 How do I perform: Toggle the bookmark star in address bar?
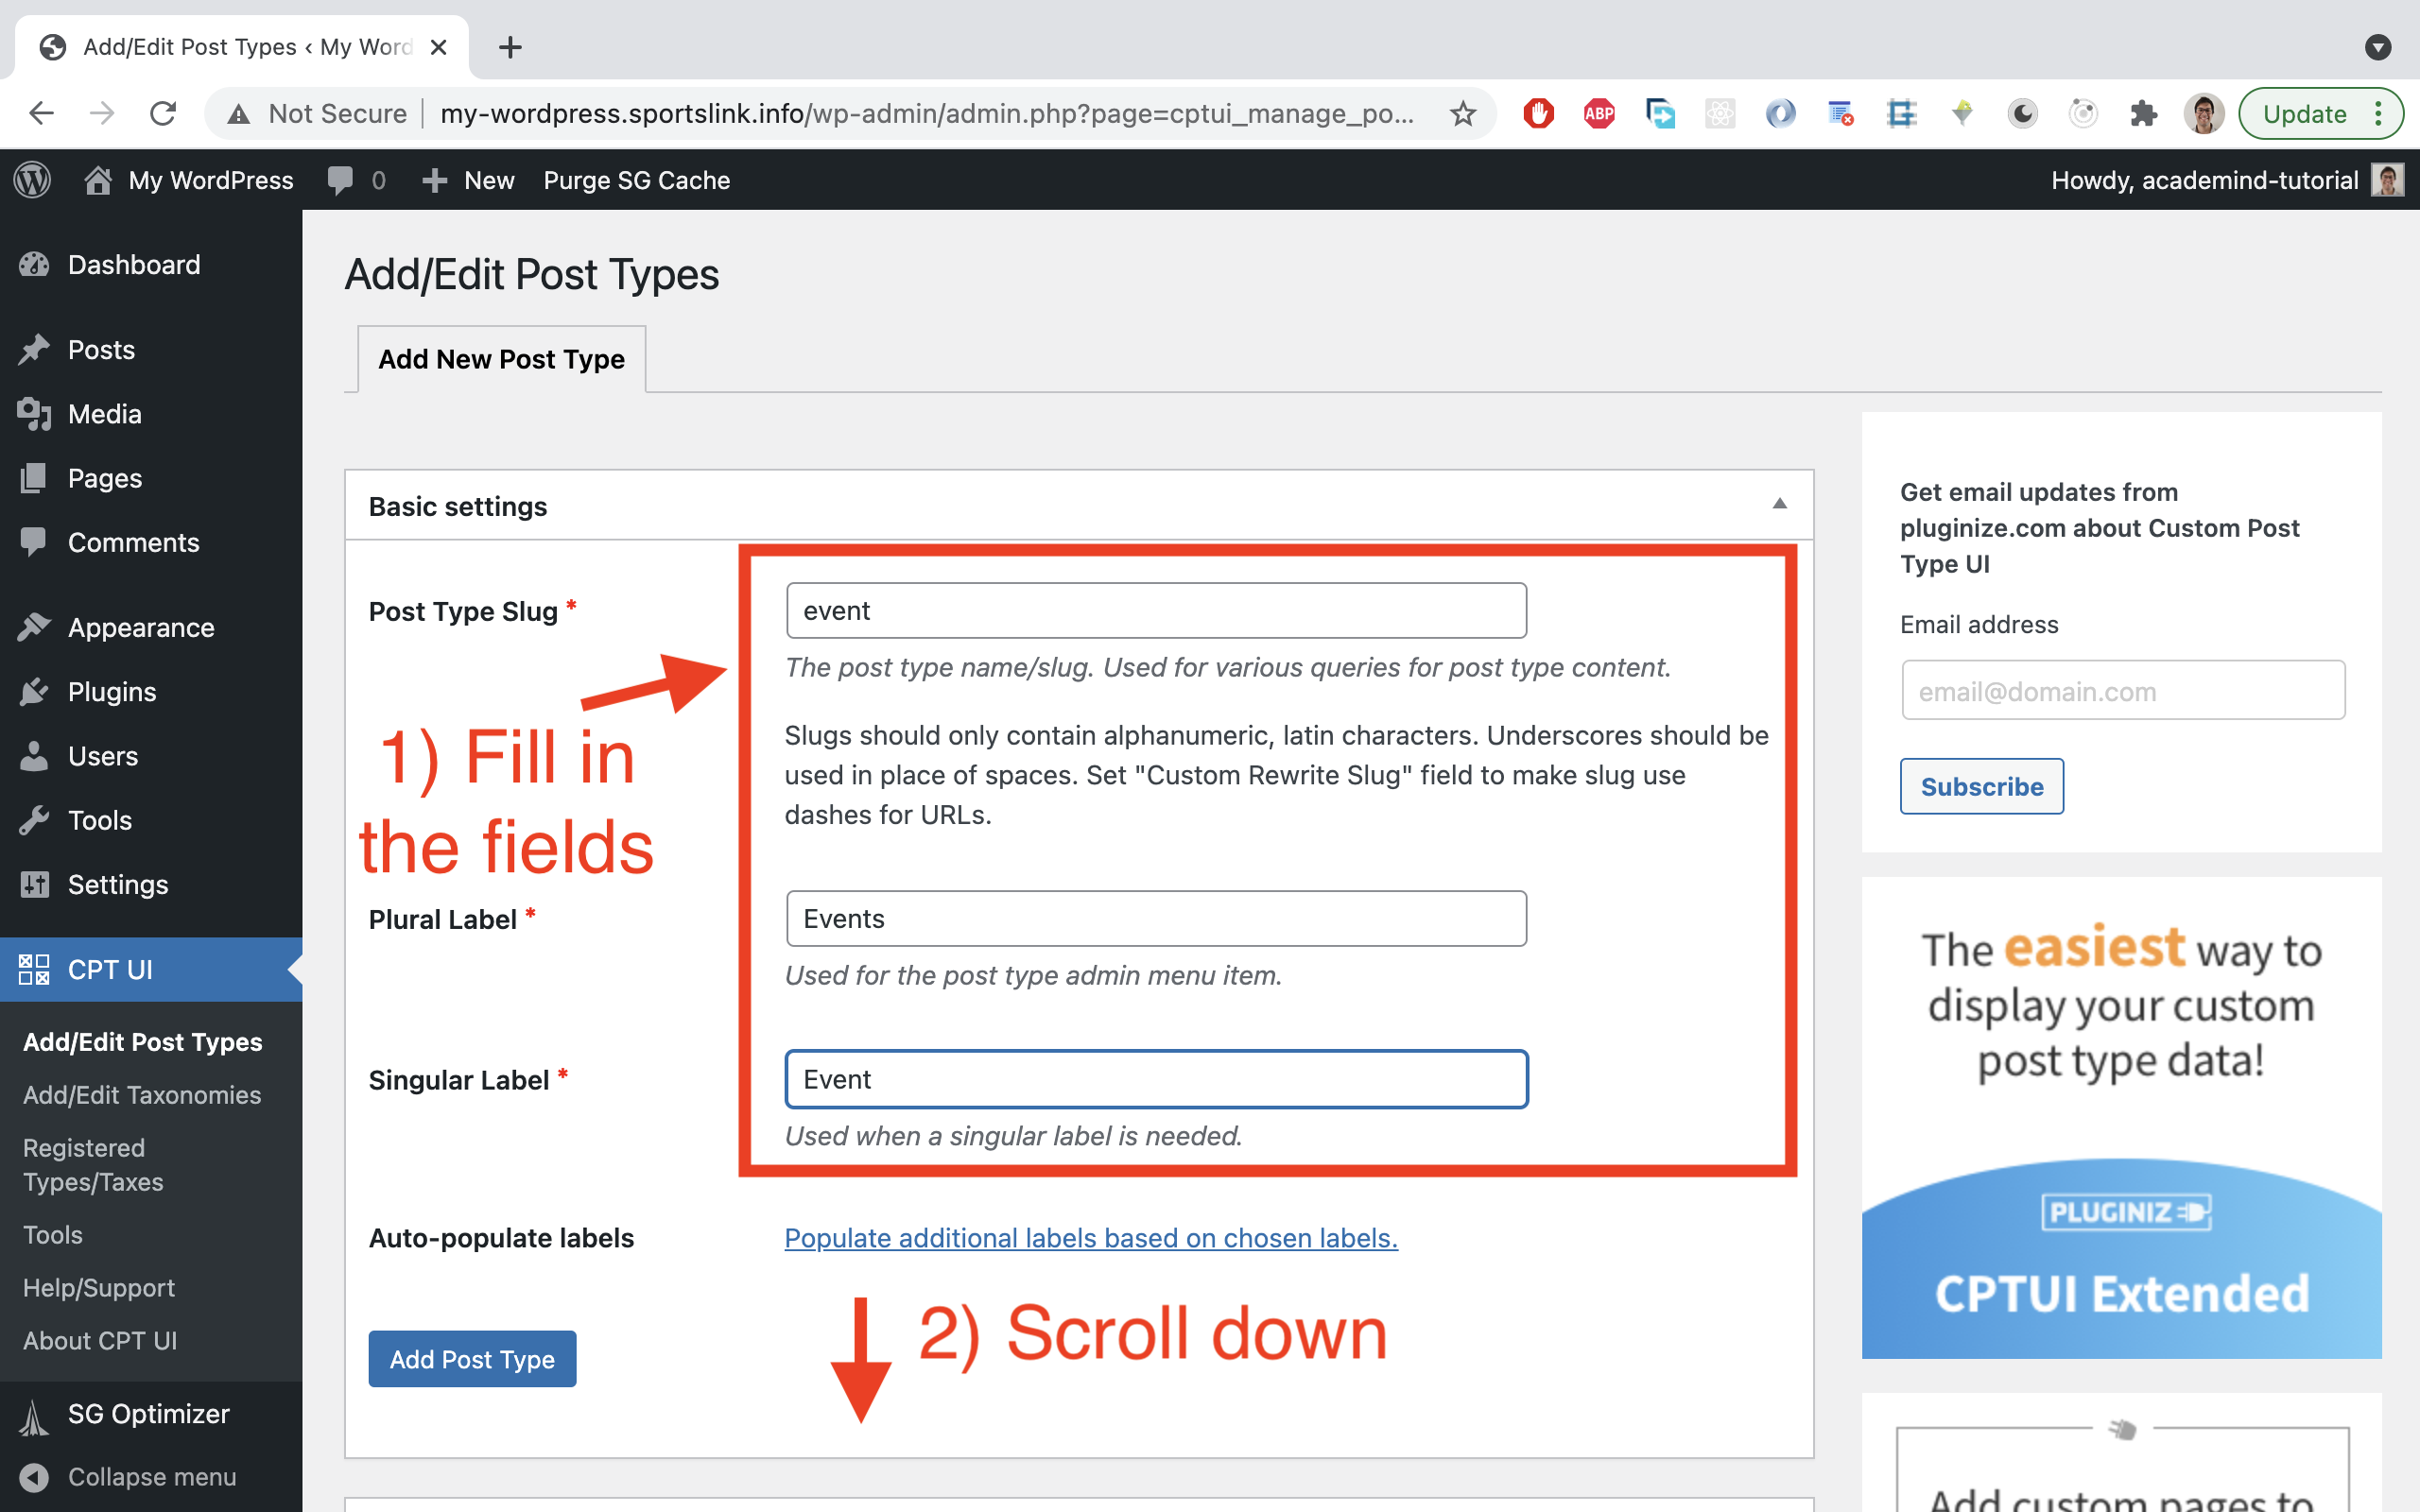[1463, 113]
